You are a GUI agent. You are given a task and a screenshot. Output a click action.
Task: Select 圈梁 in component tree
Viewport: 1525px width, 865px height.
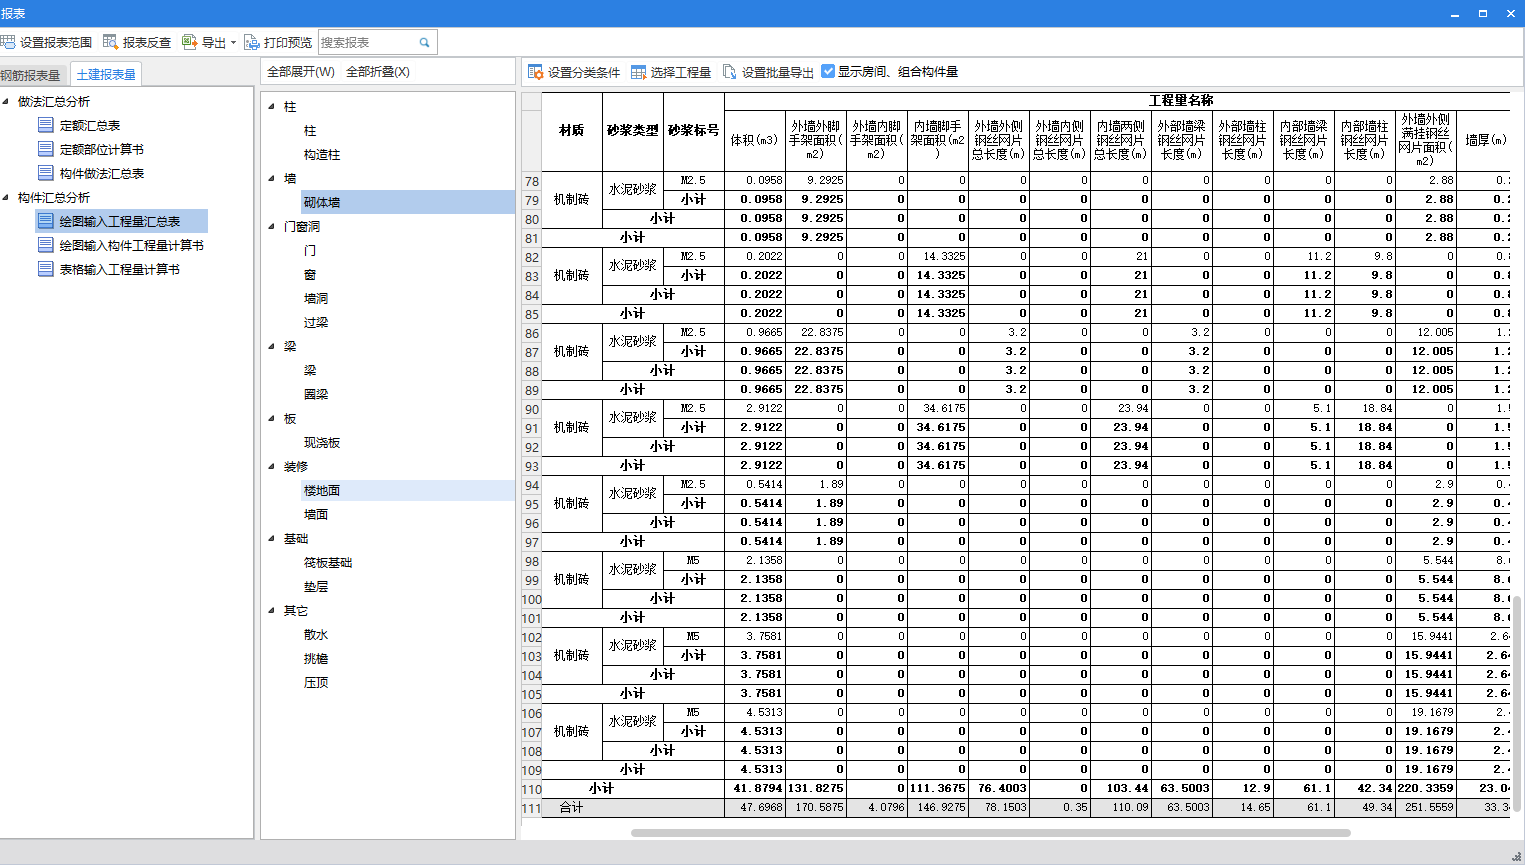pyautogui.click(x=316, y=395)
